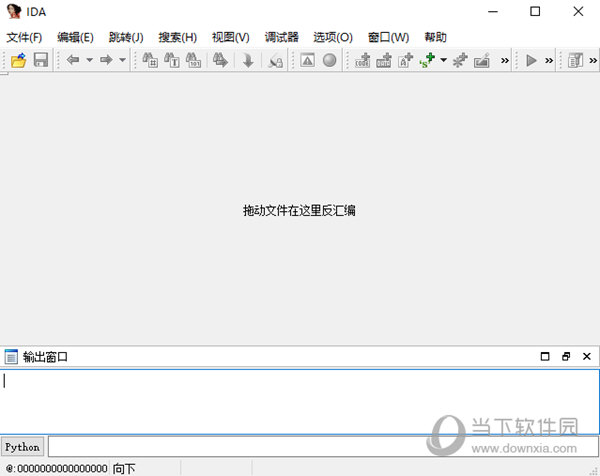The height and width of the screenshot is (476, 600).
Task: Jump back with the left arrow icon
Action: (x=73, y=60)
